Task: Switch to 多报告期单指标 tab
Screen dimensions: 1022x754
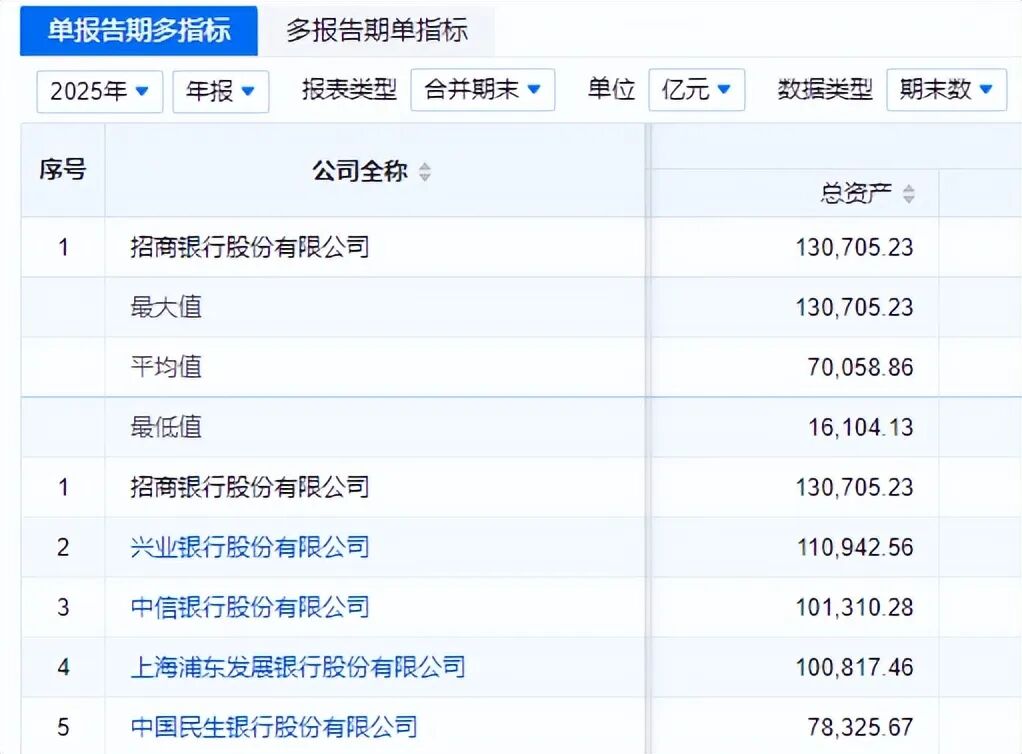Action: point(376,31)
